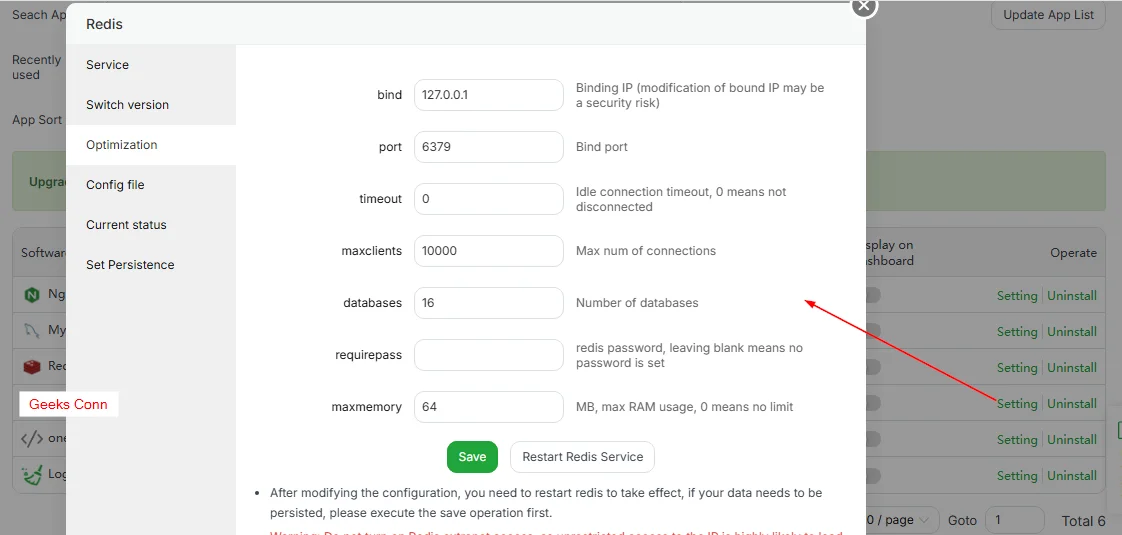
Task: Click the 'Recently used' label
Action: [36, 67]
